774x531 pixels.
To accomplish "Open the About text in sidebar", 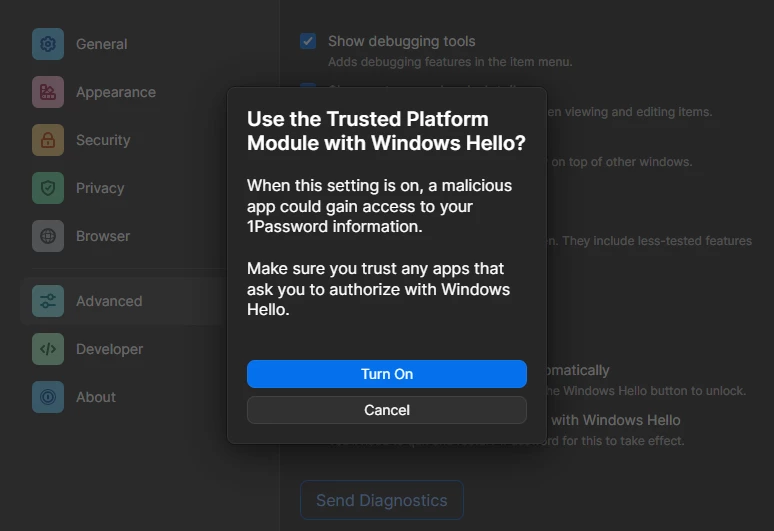I will [96, 397].
